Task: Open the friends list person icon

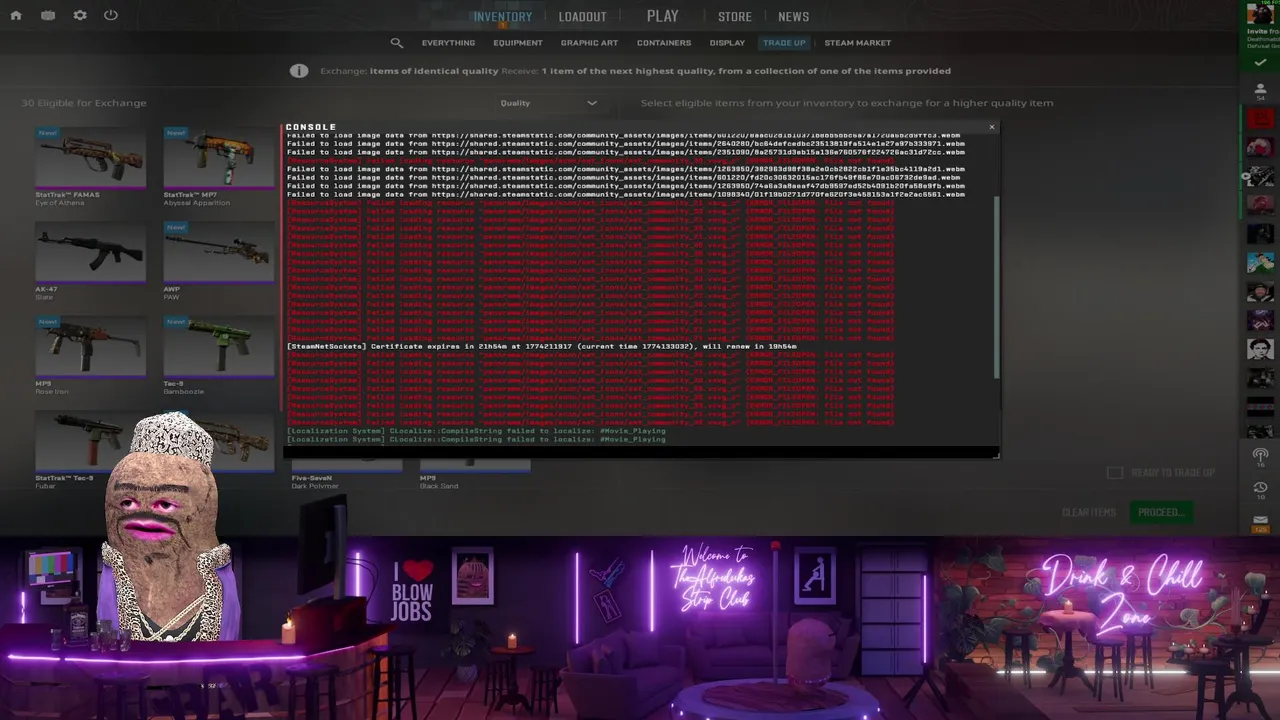Action: (x=1260, y=90)
